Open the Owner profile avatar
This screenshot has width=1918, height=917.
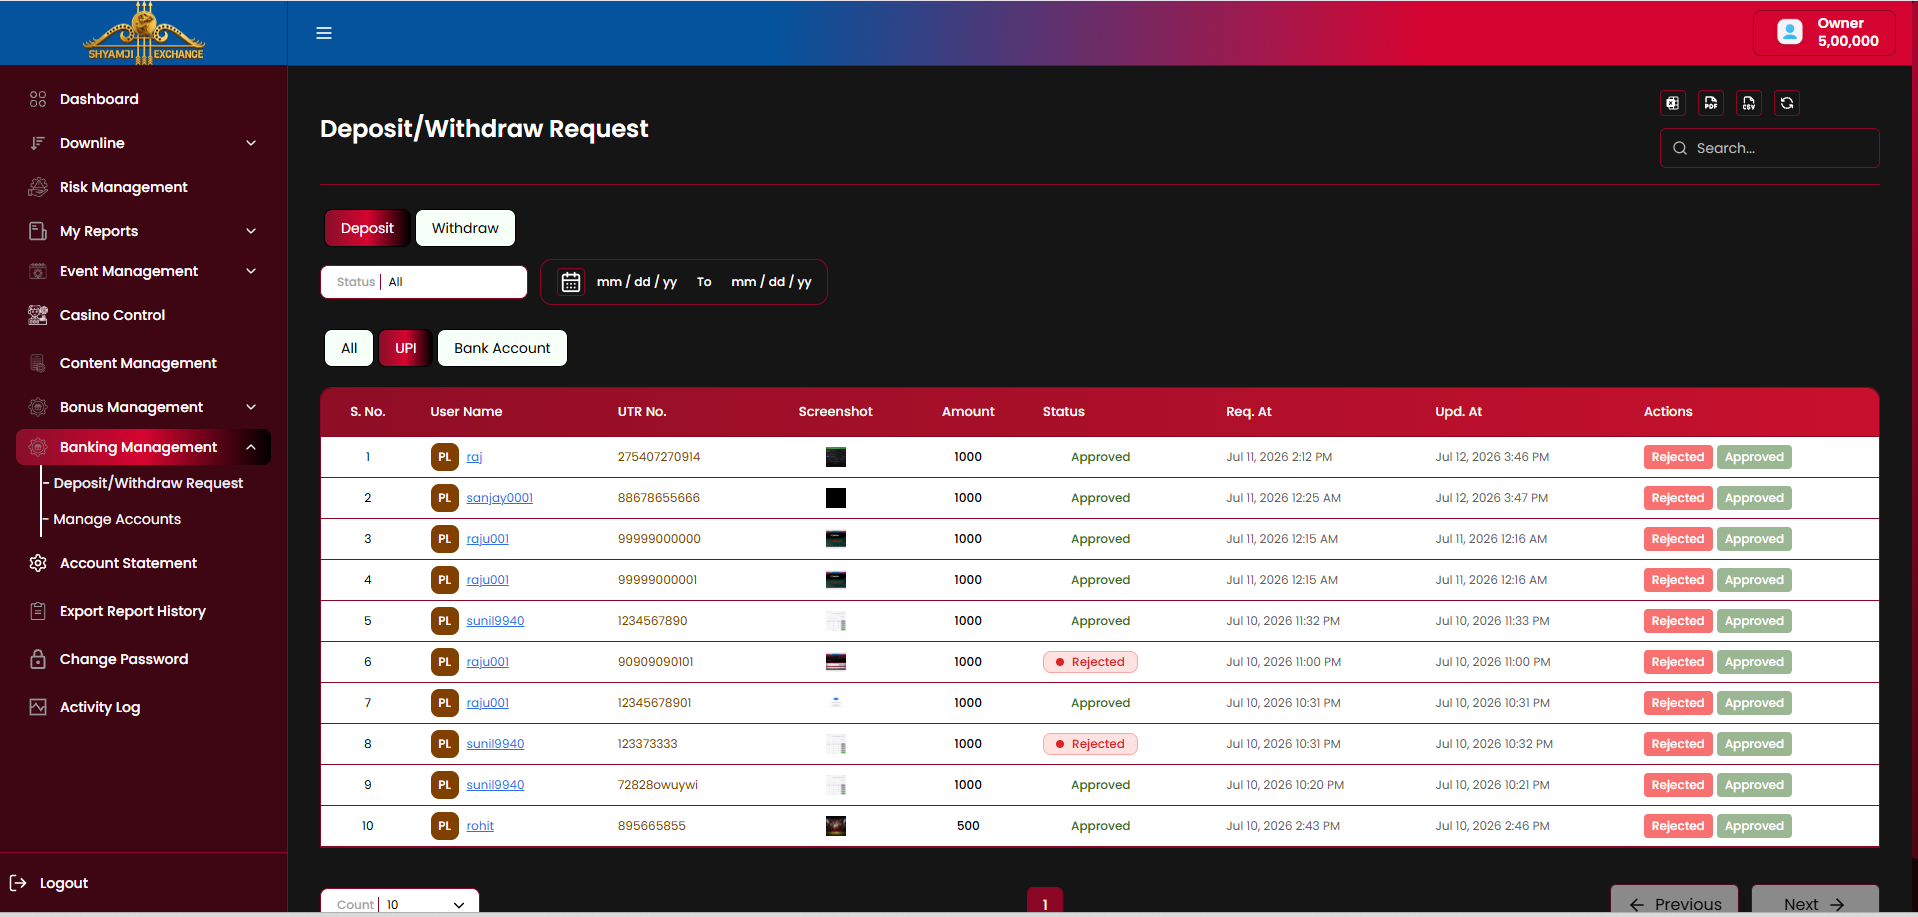(x=1790, y=32)
